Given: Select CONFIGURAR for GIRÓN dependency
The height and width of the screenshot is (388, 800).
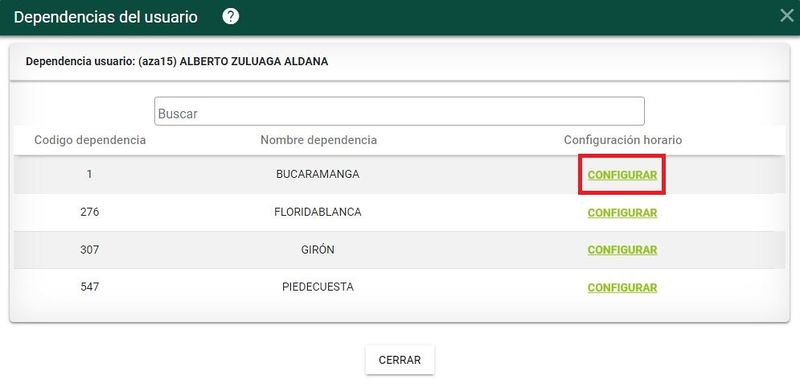Looking at the screenshot, I should point(622,250).
